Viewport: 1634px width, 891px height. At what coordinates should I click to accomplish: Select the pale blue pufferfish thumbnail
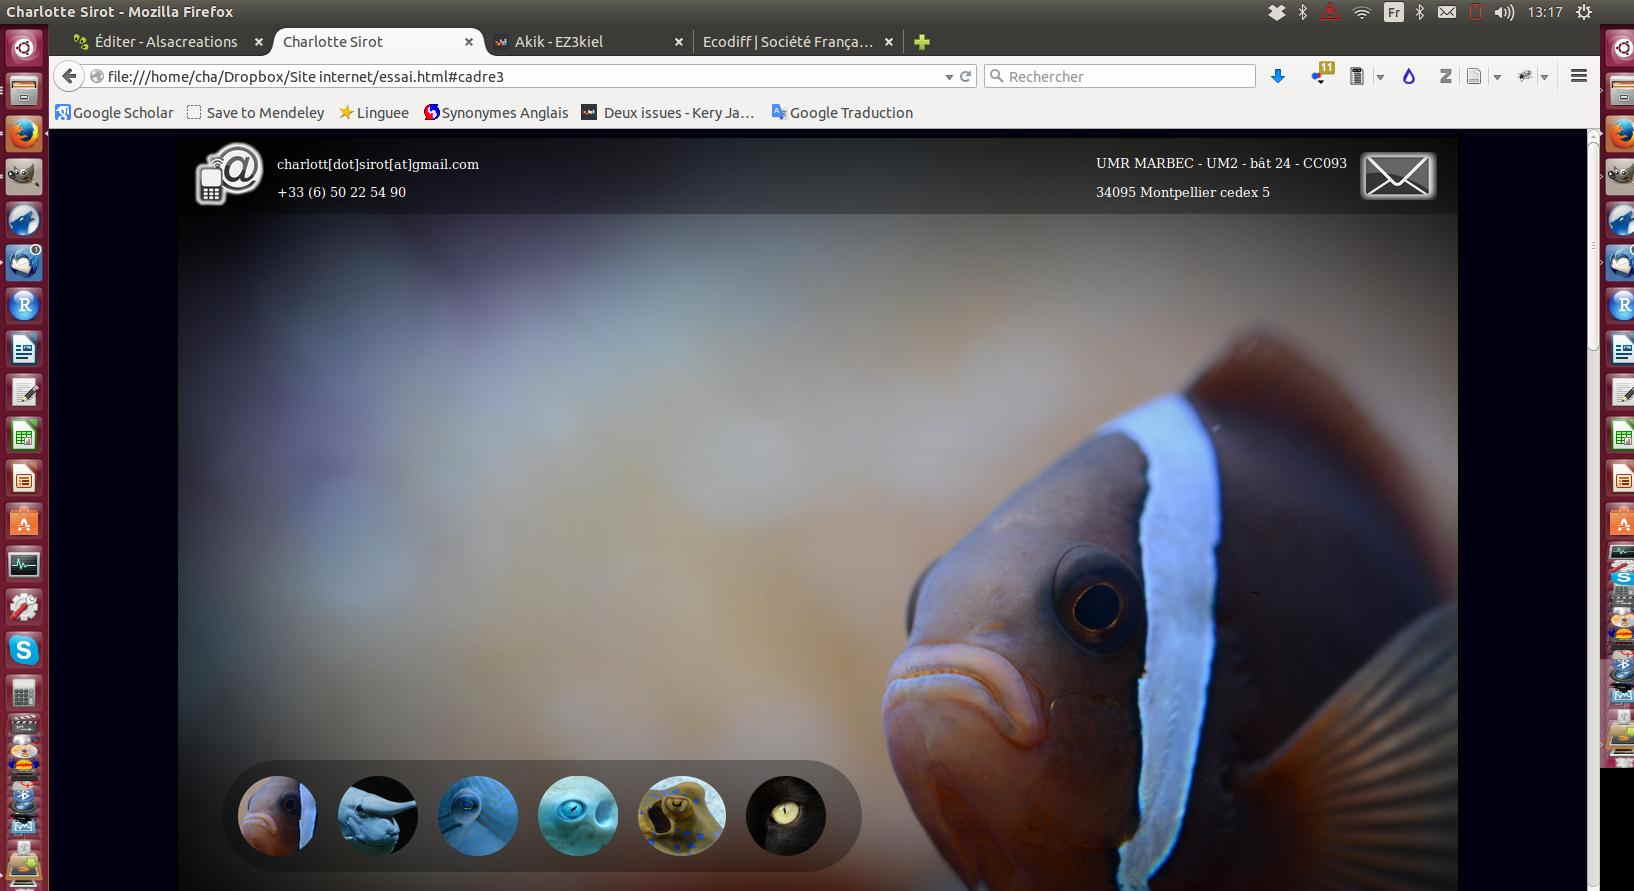(x=578, y=816)
